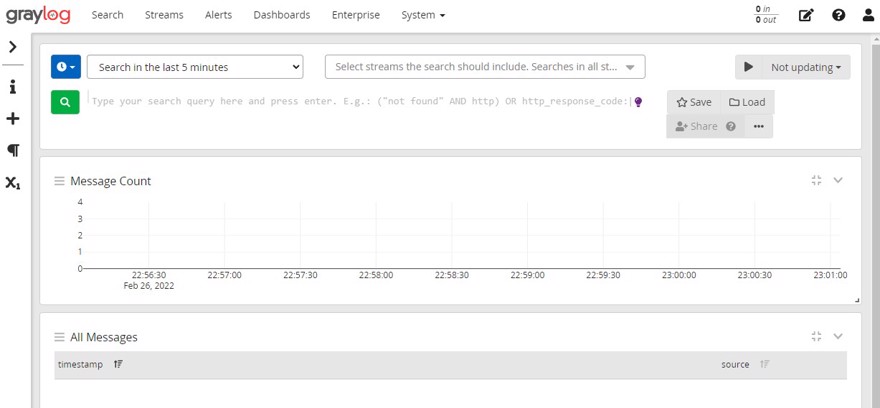
Task: Click the 23:00:00 chart axis label
Action: 679,275
